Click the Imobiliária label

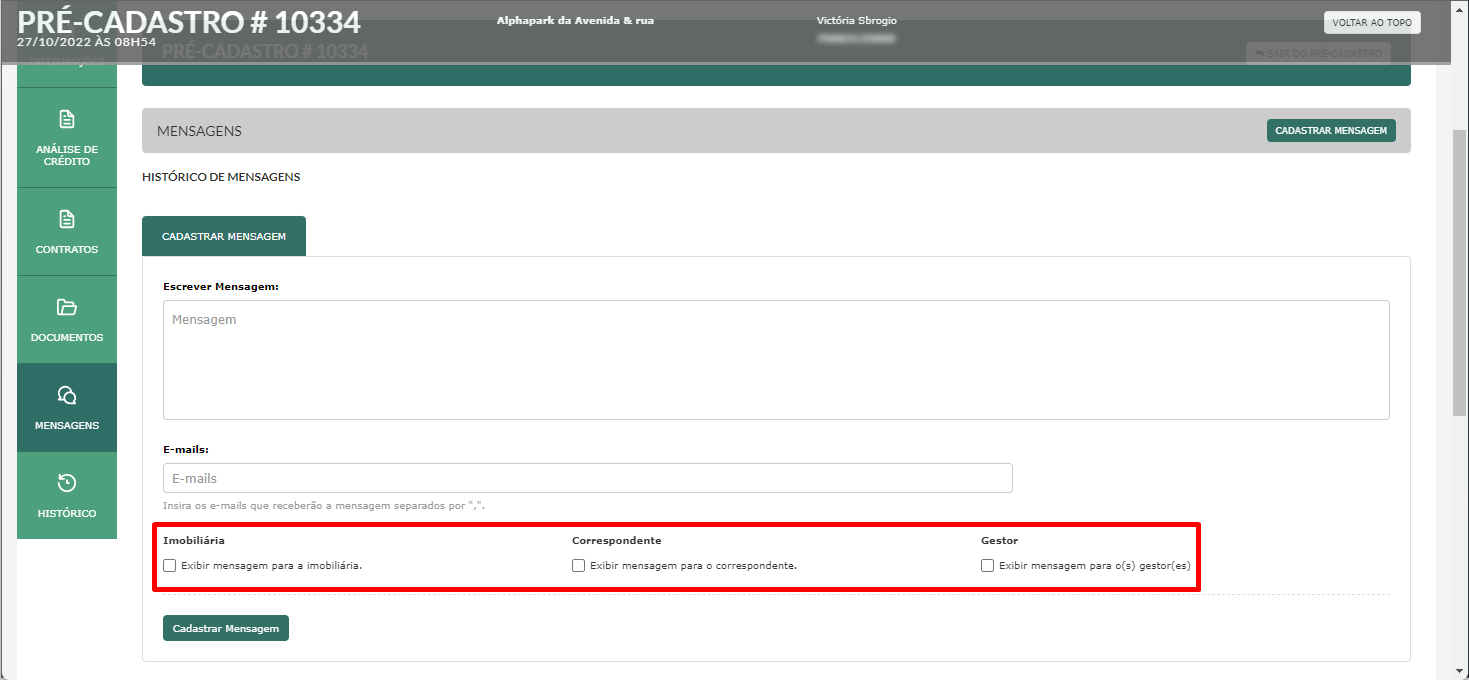194,541
